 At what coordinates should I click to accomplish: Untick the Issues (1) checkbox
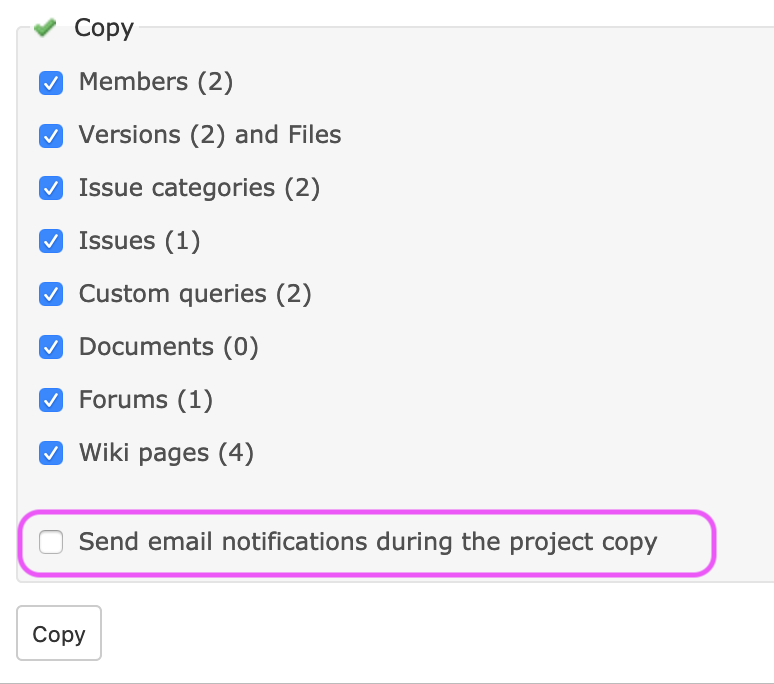coord(51,241)
